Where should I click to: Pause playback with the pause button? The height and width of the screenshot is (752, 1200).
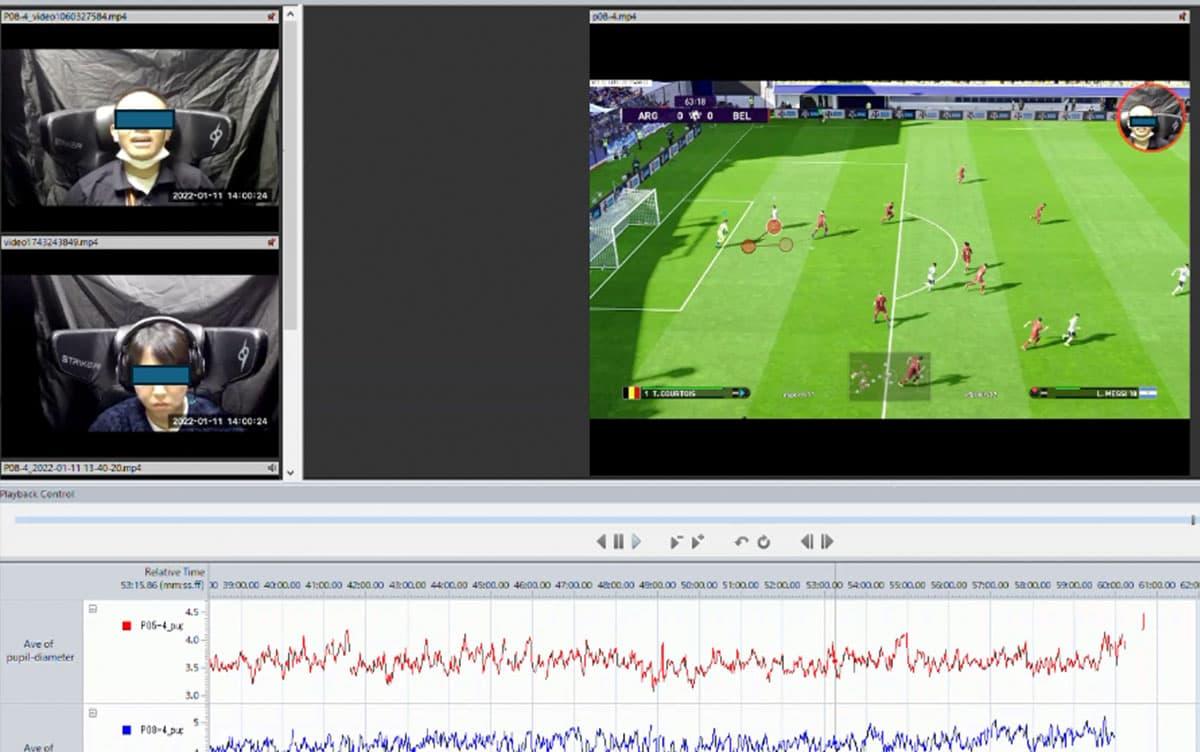coord(618,542)
